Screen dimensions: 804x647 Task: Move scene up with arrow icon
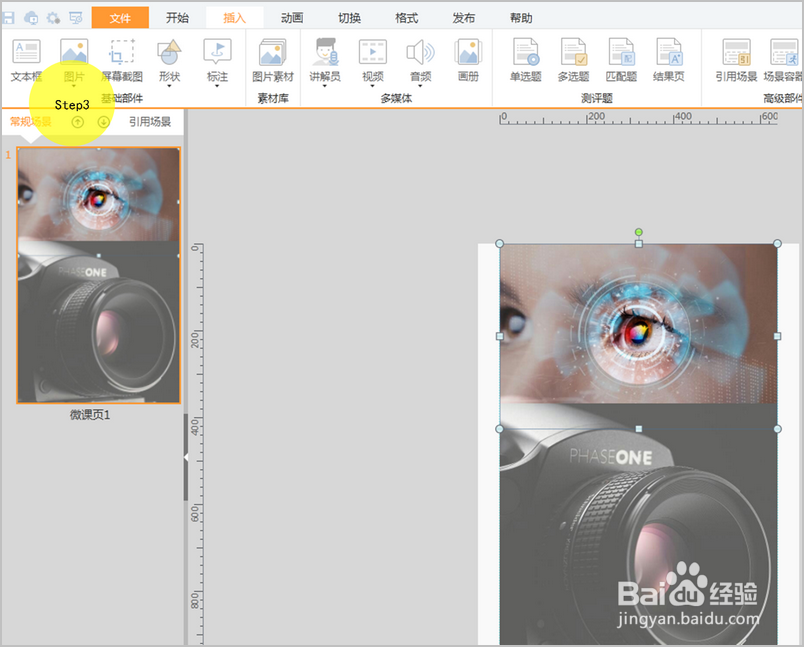[77, 122]
